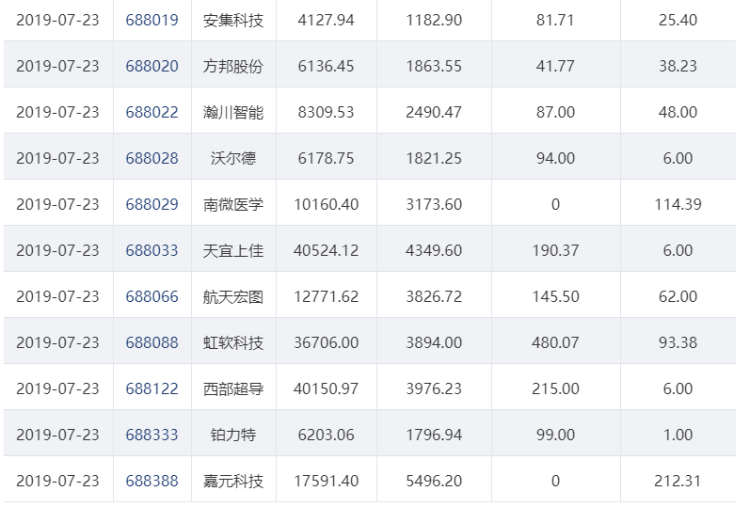Screen dimensions: 750x507
Task: Select stock code 688029
Action: tap(152, 205)
